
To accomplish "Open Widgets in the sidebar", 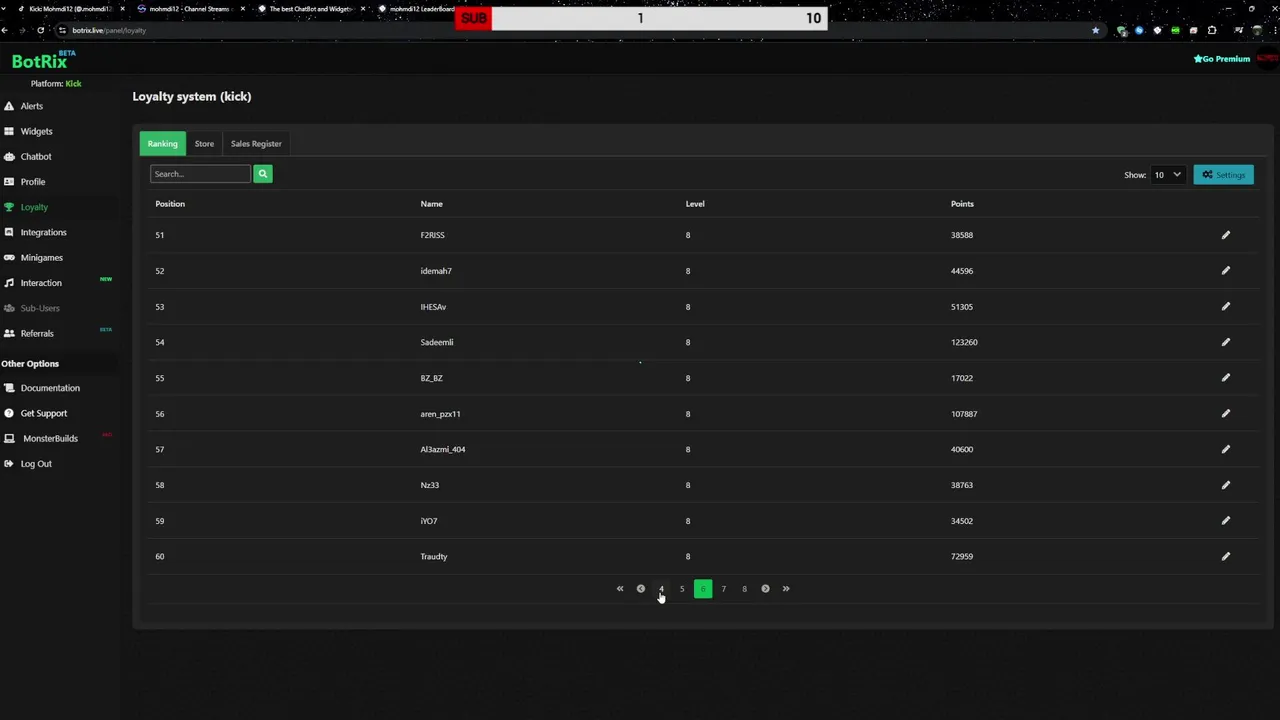I will [36, 131].
